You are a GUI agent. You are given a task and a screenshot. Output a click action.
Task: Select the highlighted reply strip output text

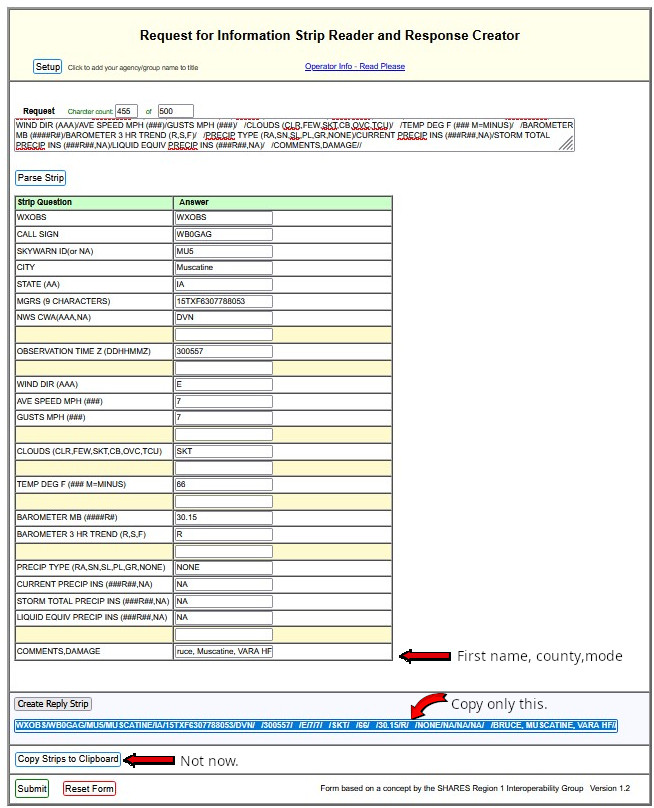pyautogui.click(x=315, y=726)
